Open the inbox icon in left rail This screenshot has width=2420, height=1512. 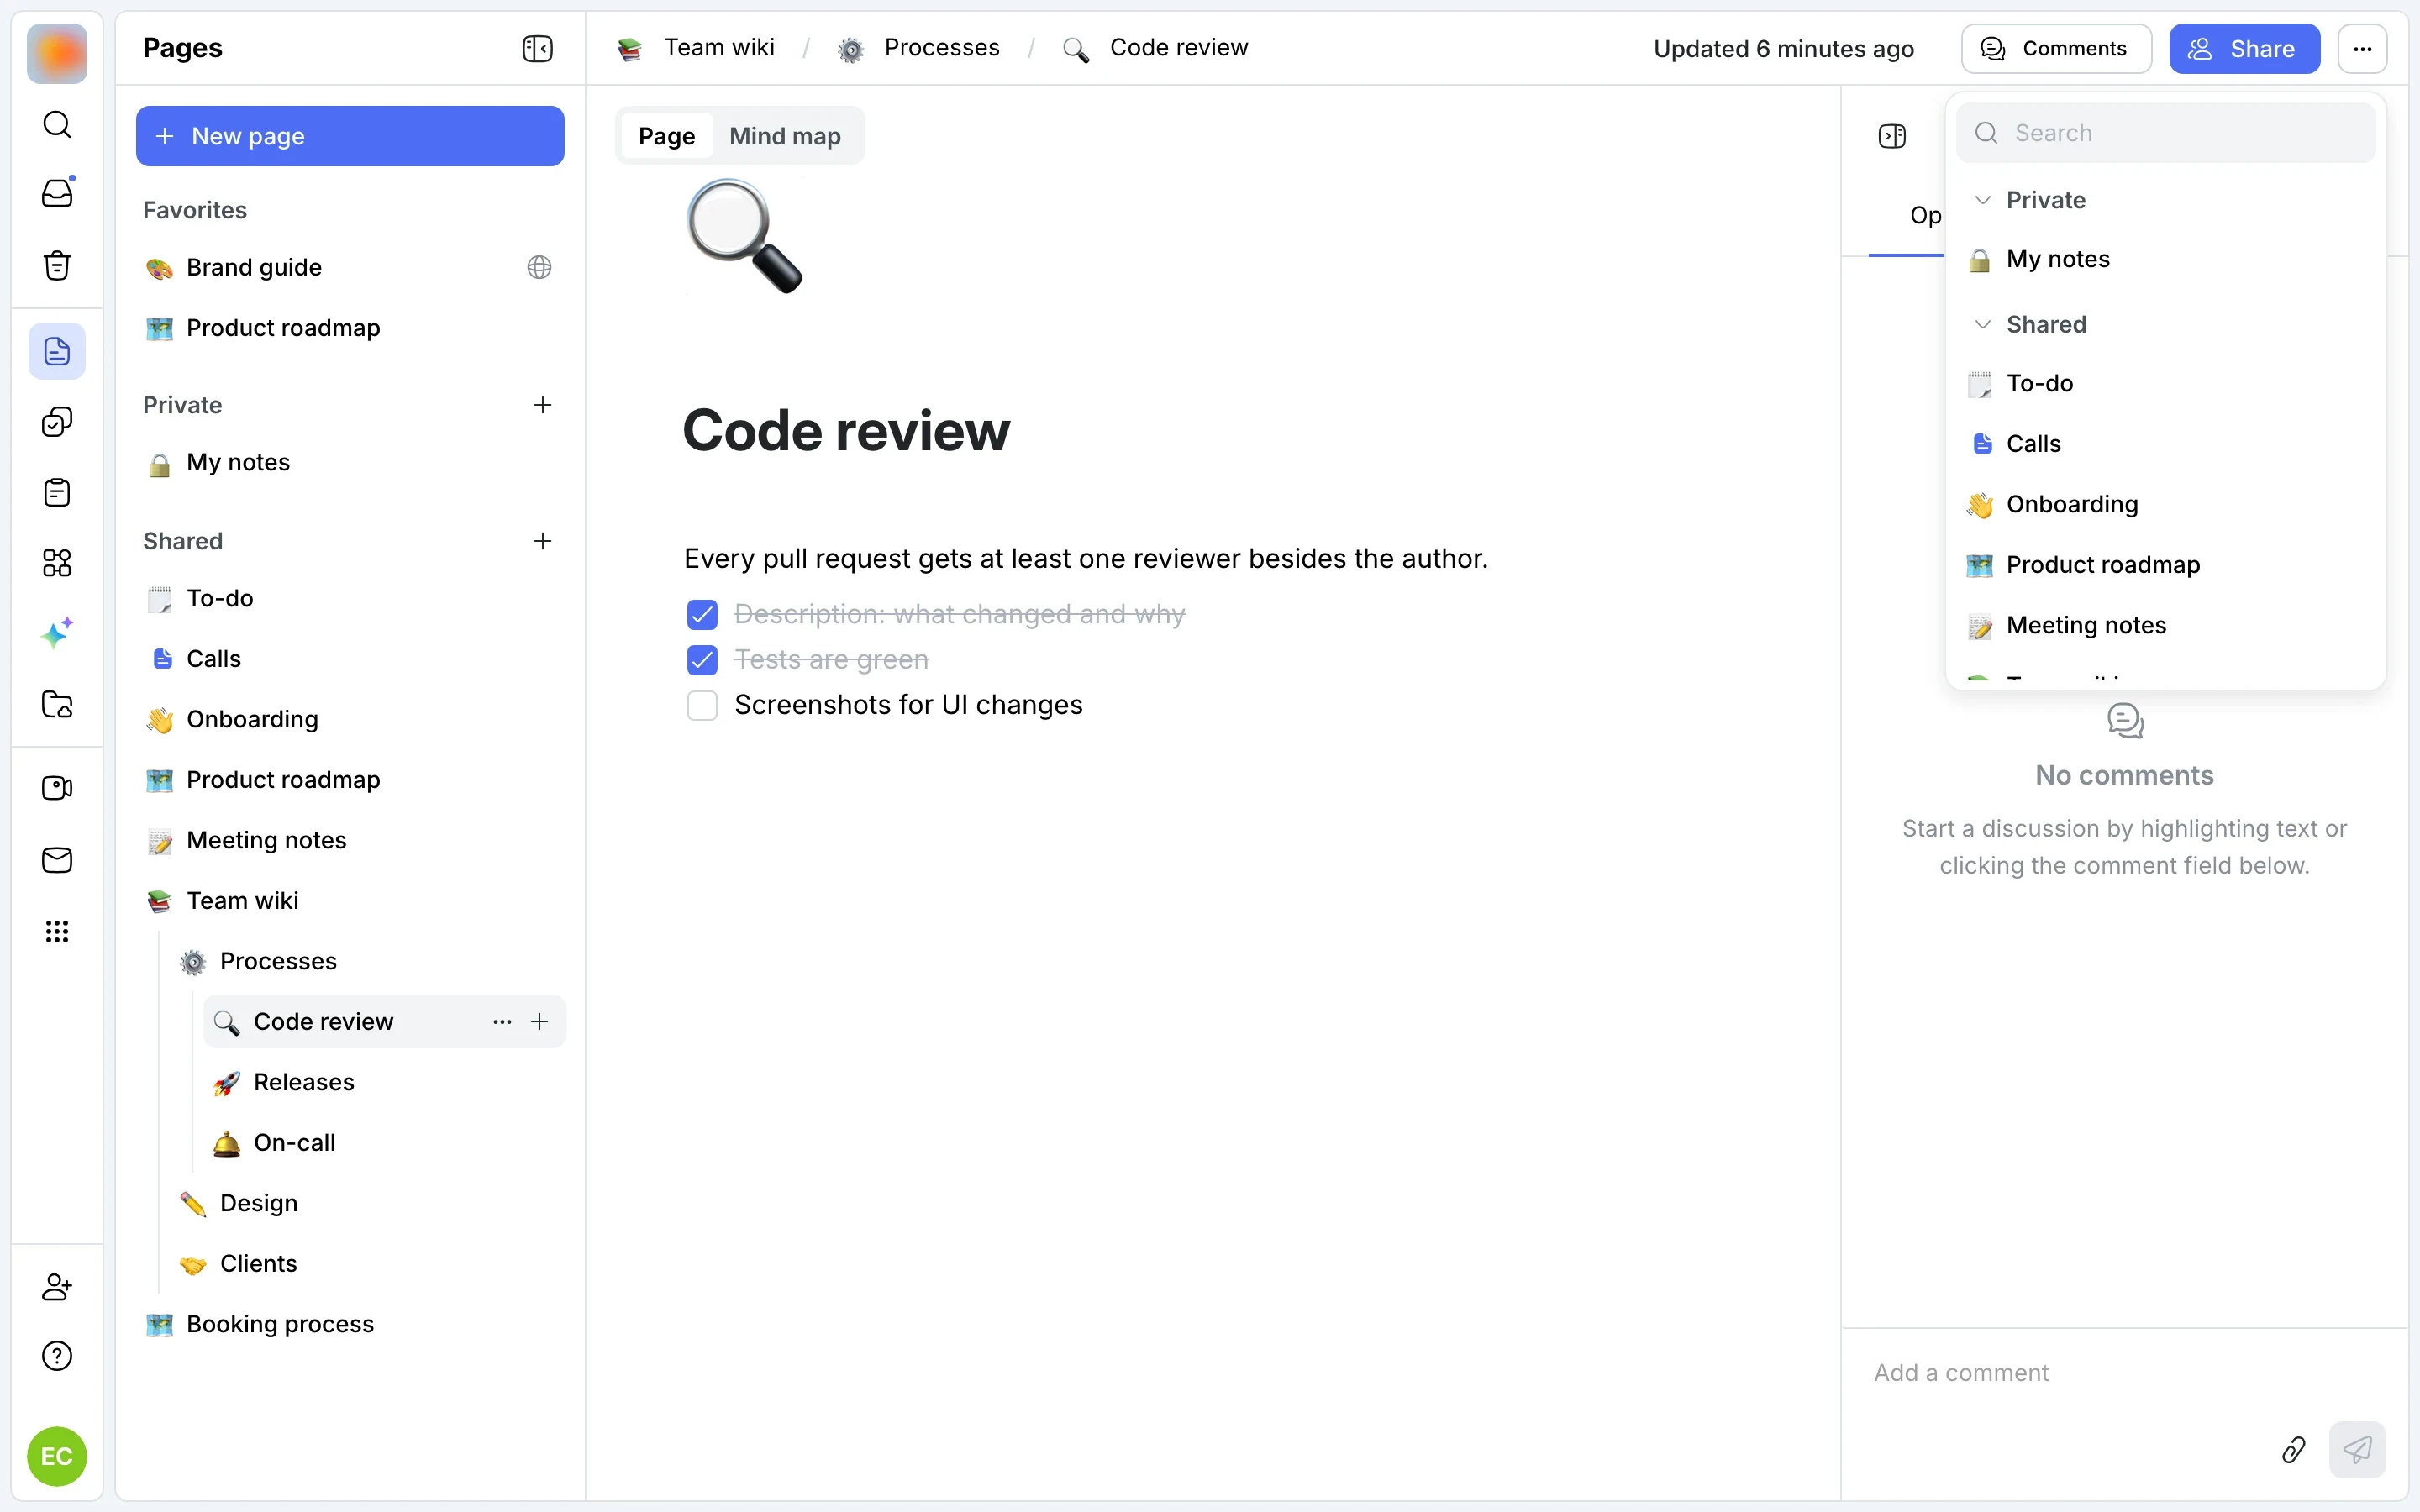tap(57, 193)
